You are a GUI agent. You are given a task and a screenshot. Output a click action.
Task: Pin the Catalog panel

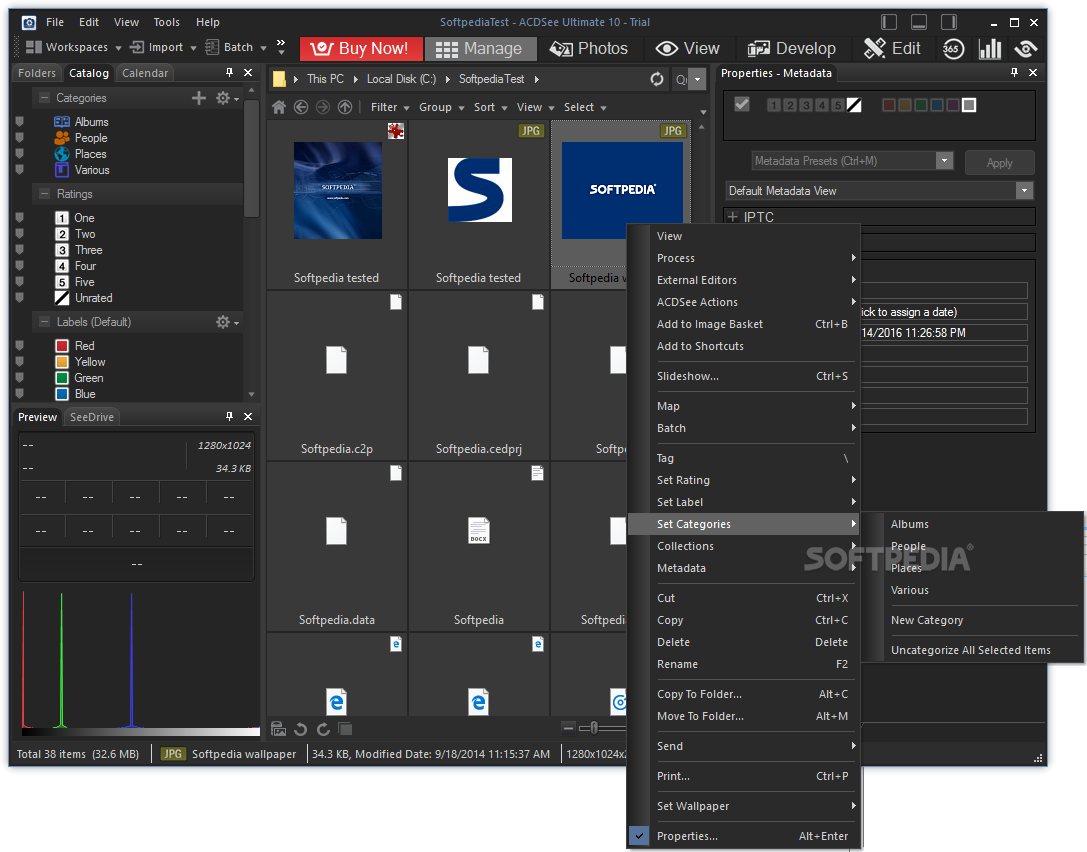pos(229,73)
